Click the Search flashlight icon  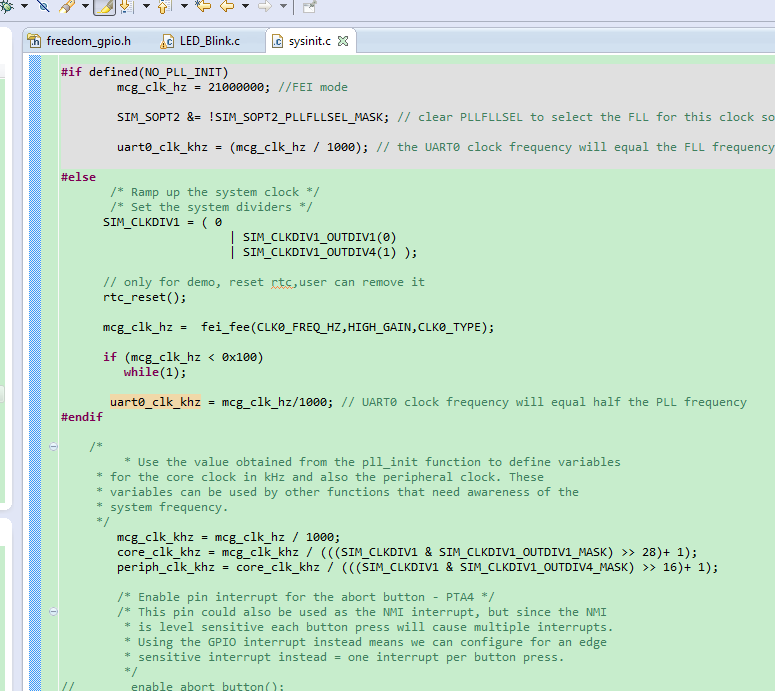(67, 6)
